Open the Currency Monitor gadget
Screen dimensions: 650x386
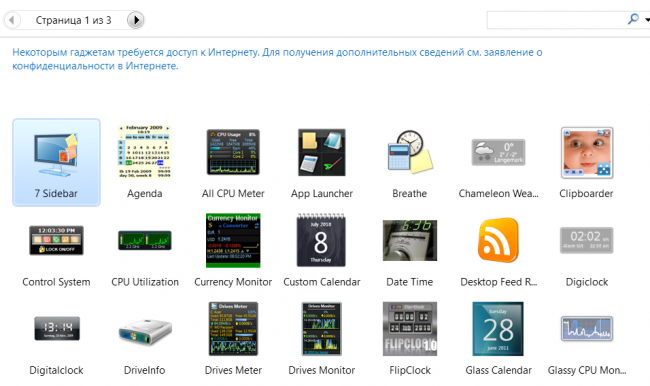click(x=233, y=250)
